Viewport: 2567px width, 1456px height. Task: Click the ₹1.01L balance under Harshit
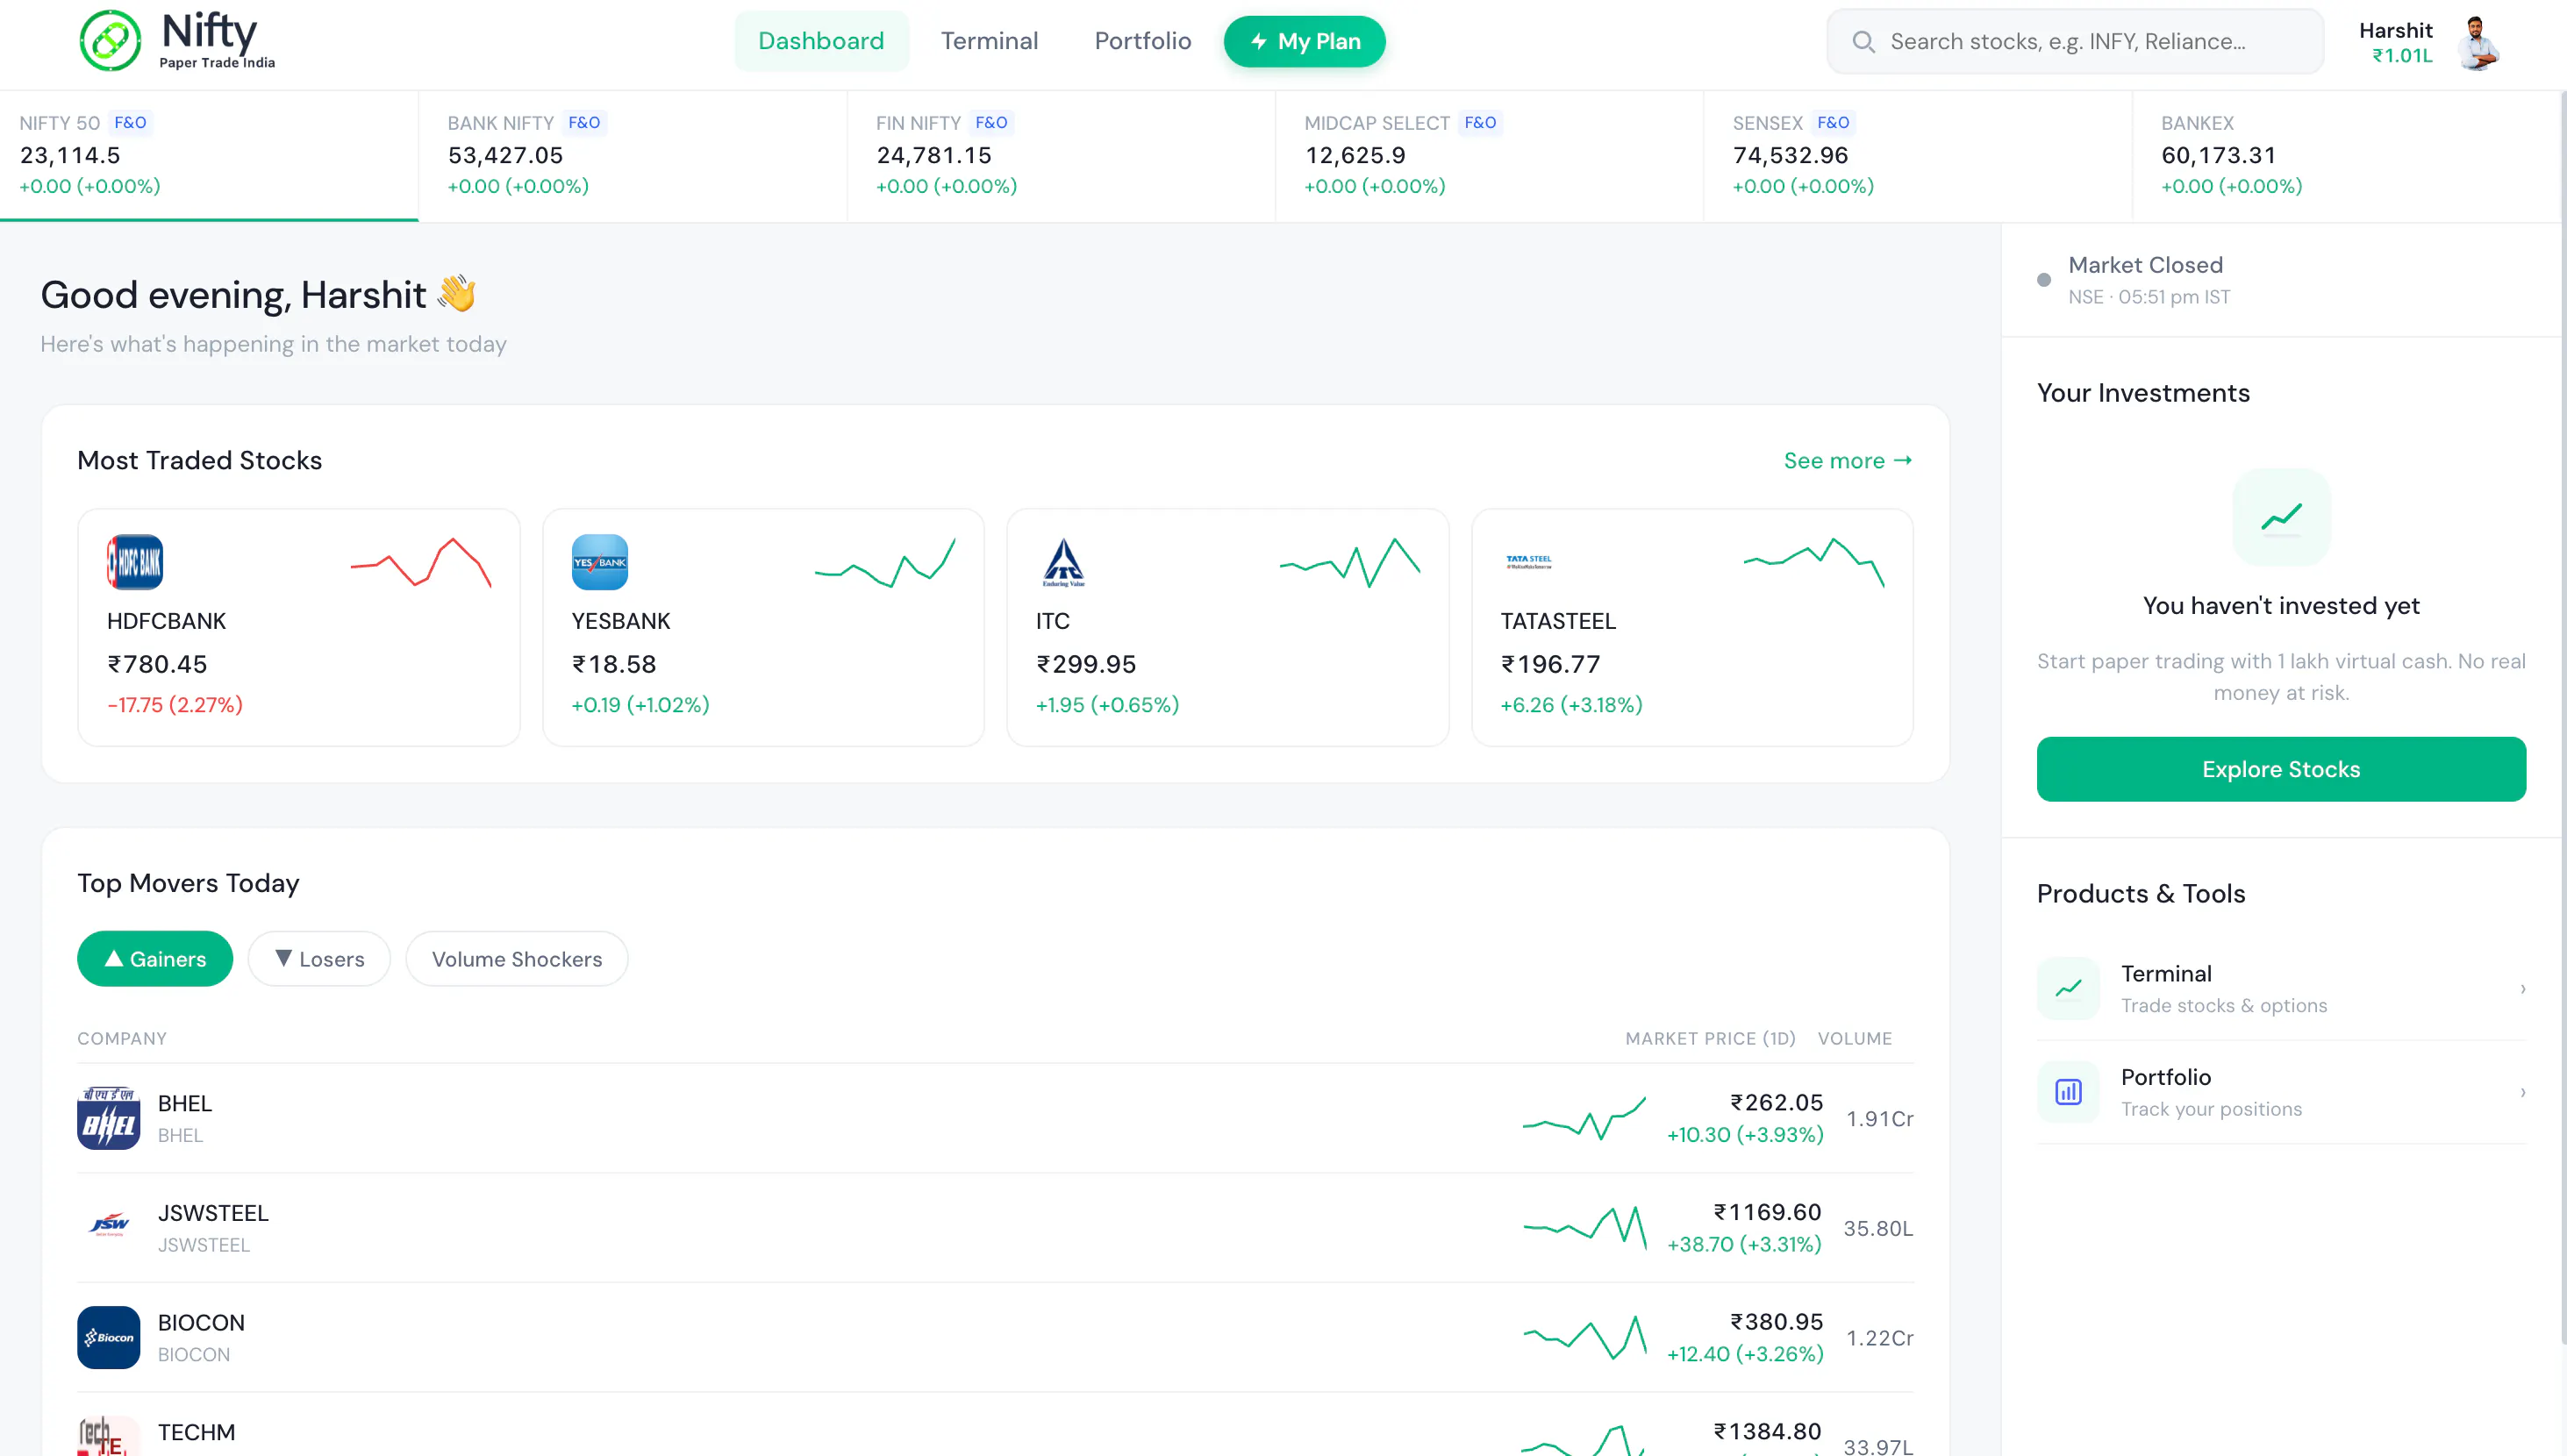2402,56
